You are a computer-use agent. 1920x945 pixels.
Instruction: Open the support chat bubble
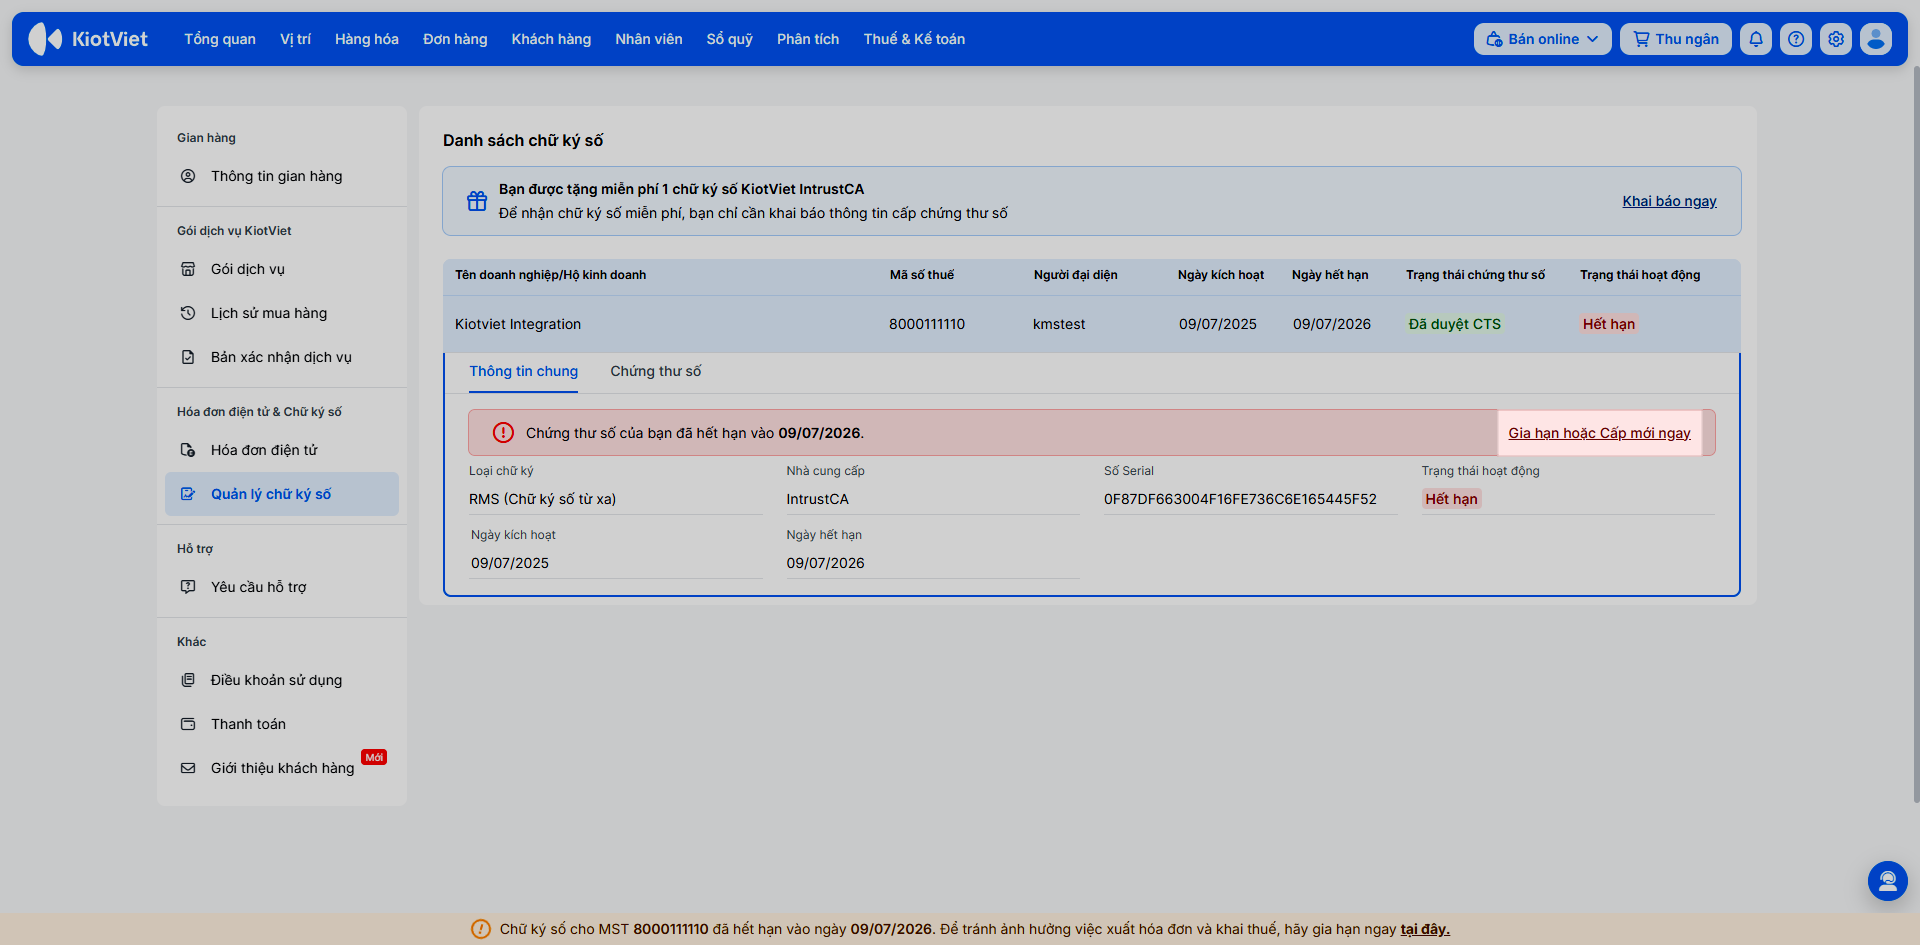(1888, 881)
